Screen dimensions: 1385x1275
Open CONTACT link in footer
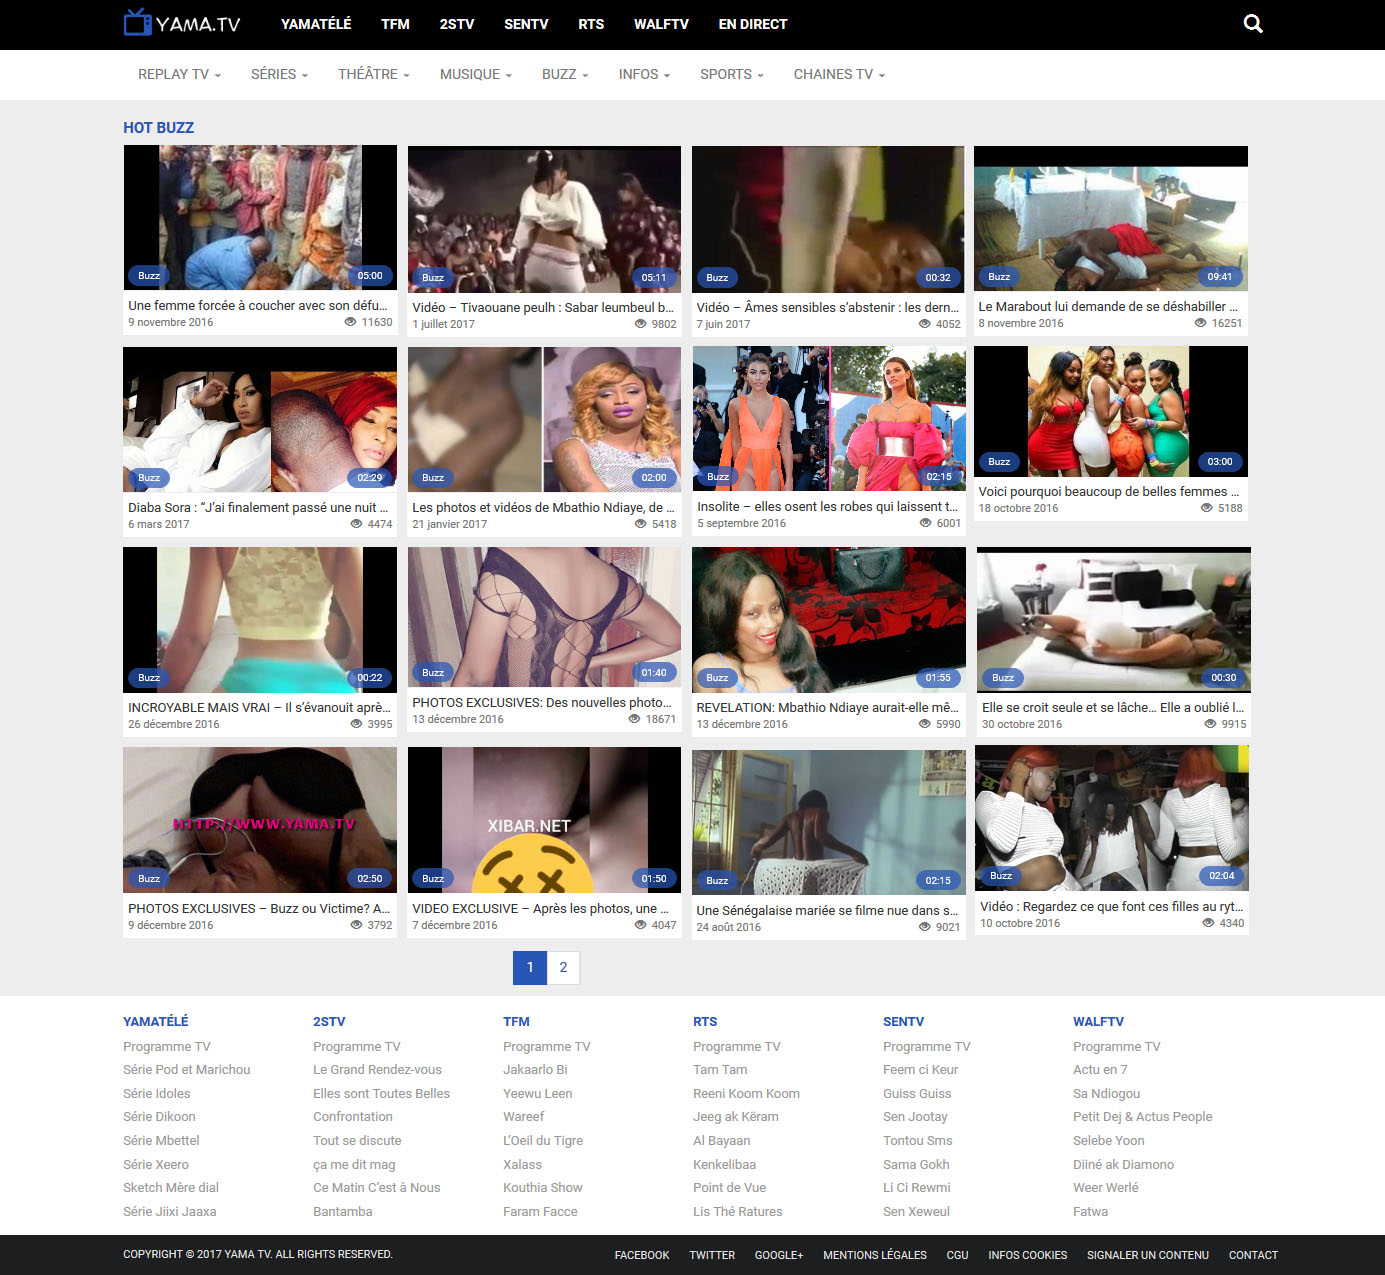click(x=1253, y=1255)
